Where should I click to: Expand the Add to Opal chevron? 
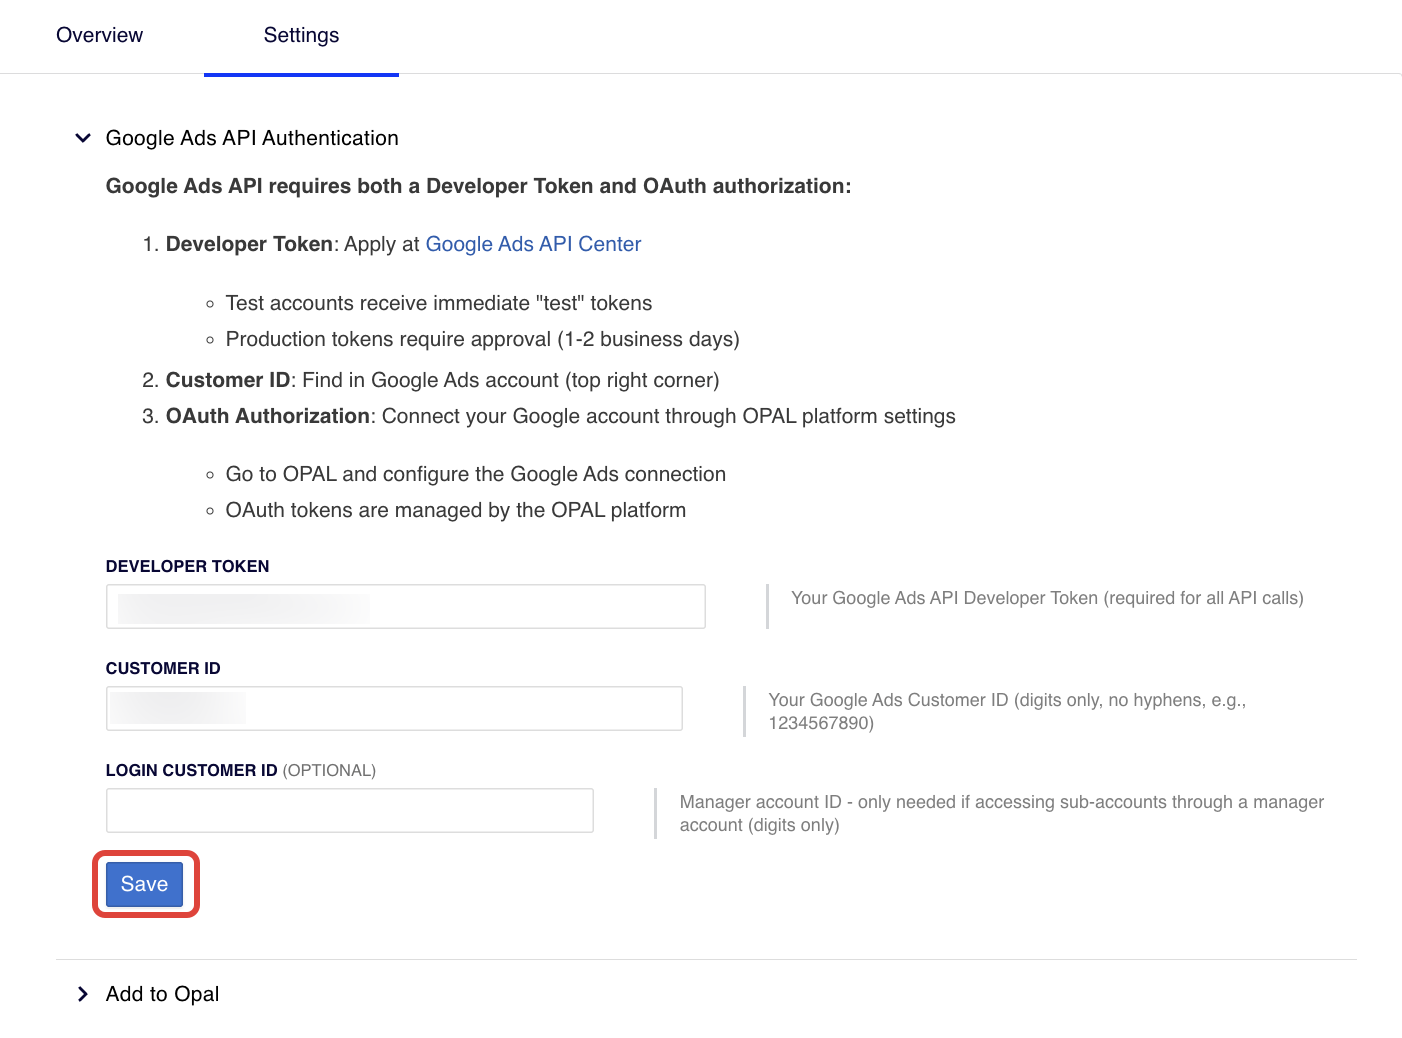[x=83, y=994]
